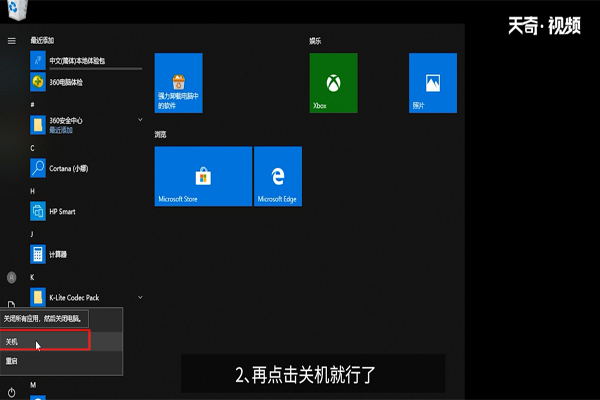Screen dimensions: 600x400
Task: Click the letter M group header
Action: tap(33, 385)
